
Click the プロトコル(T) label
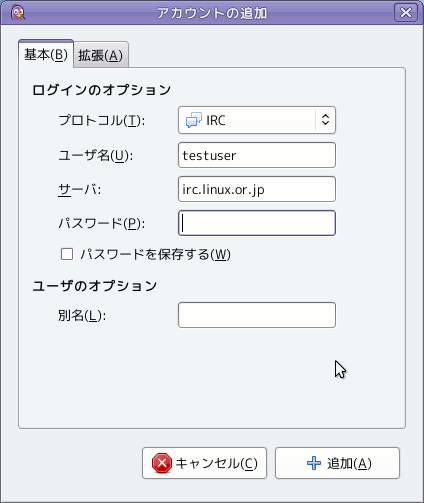point(102,120)
